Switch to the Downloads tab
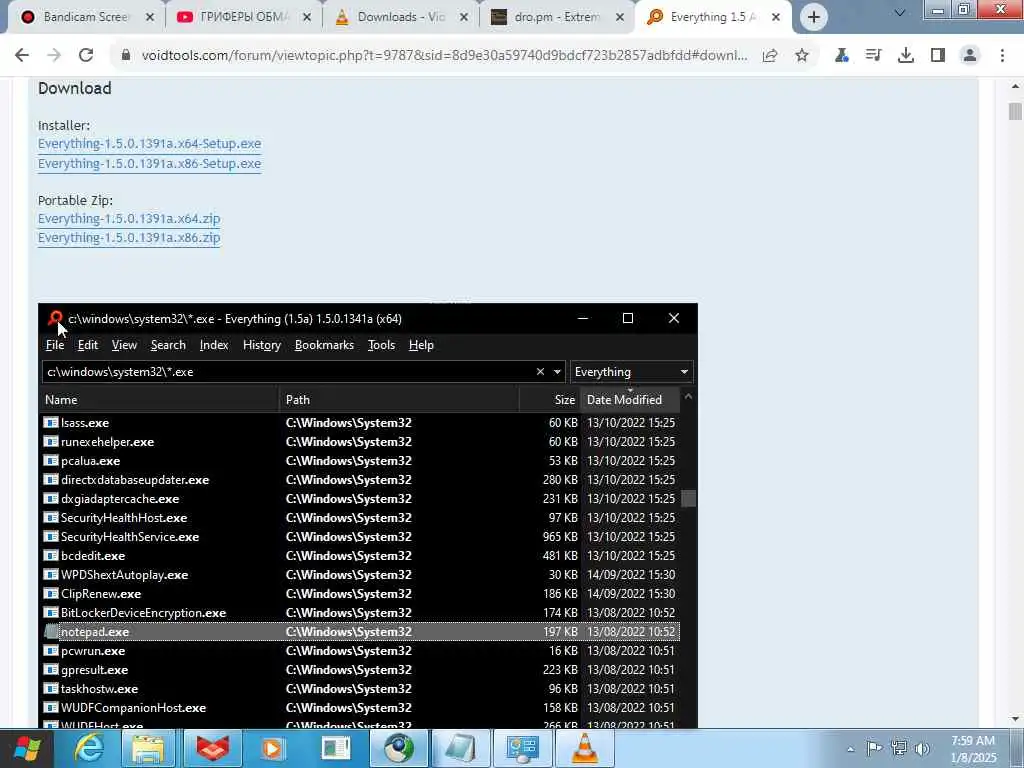The image size is (1024, 768). click(x=401, y=17)
